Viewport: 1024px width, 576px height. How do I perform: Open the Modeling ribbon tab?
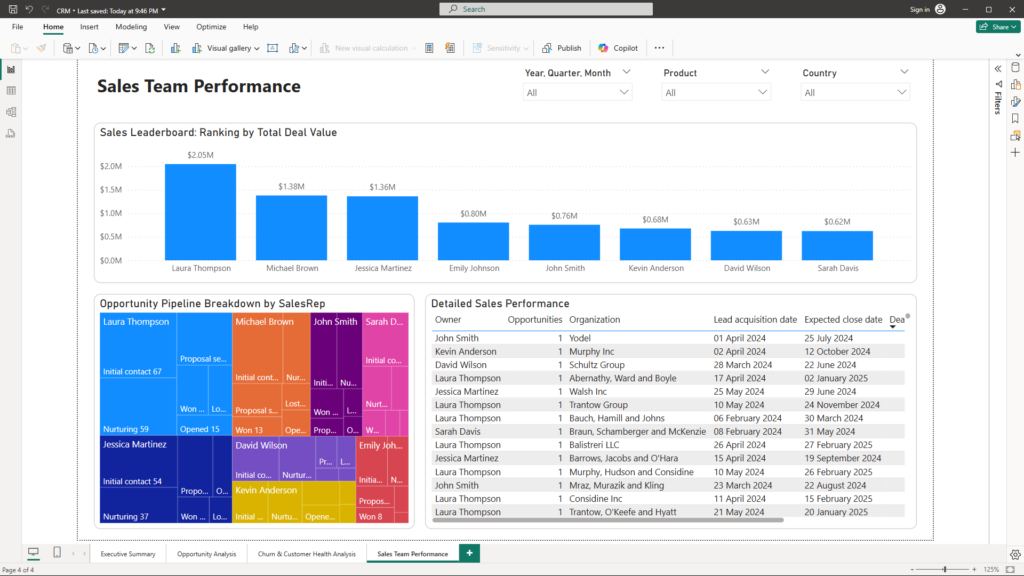click(x=131, y=27)
